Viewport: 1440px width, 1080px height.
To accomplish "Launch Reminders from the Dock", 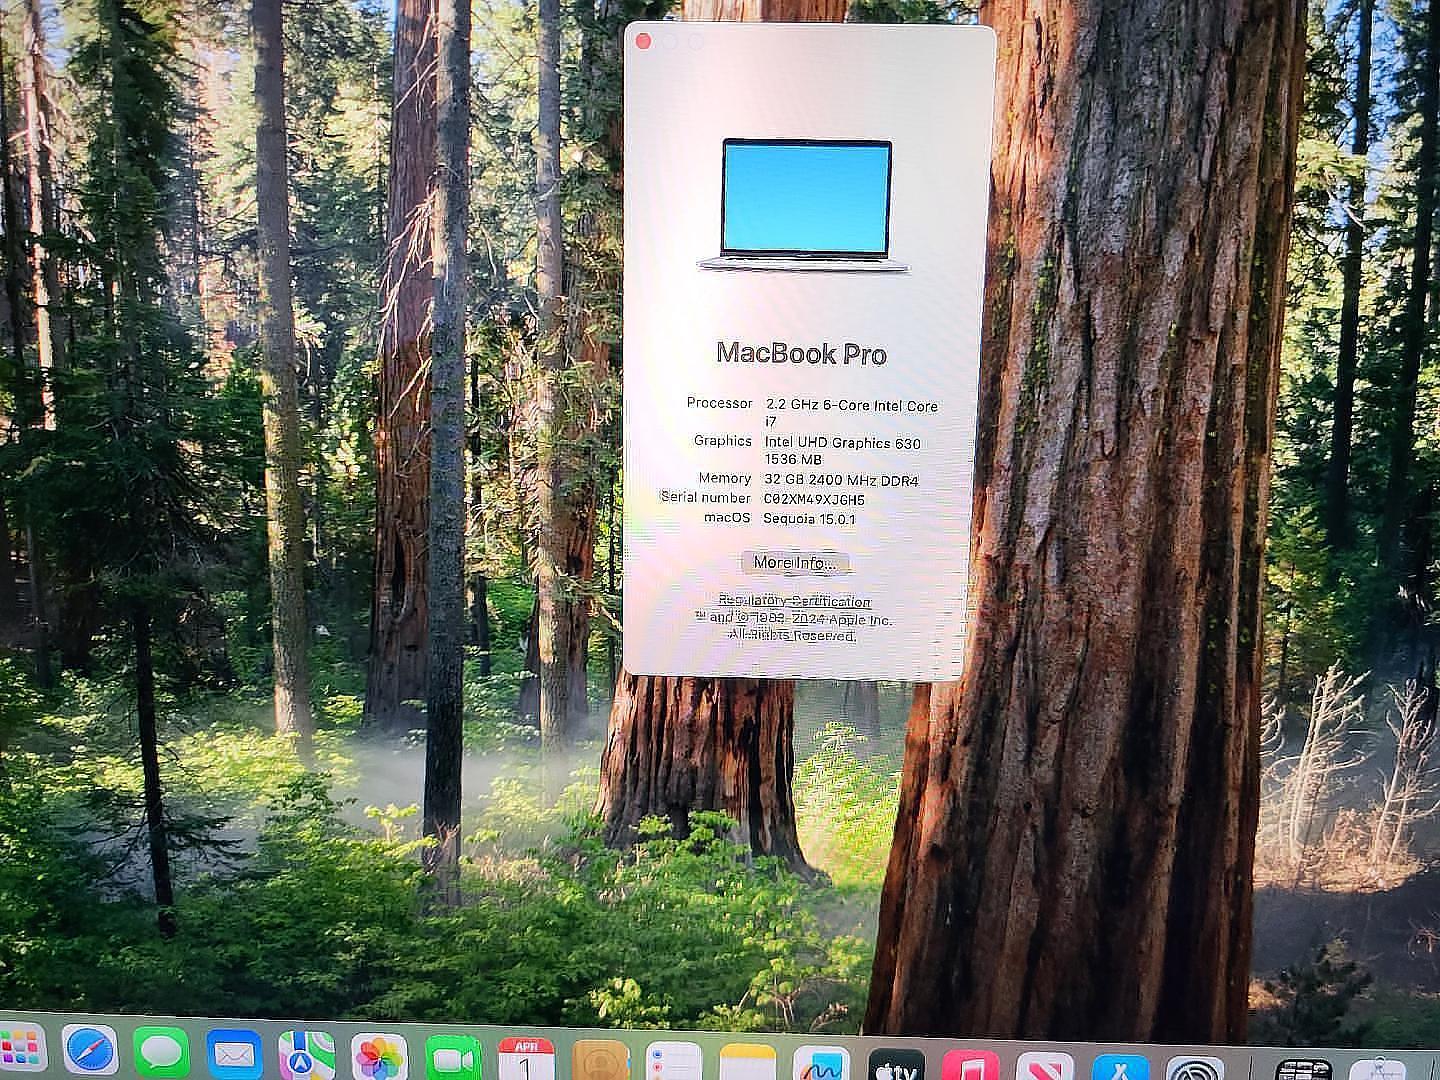I will click(674, 1062).
